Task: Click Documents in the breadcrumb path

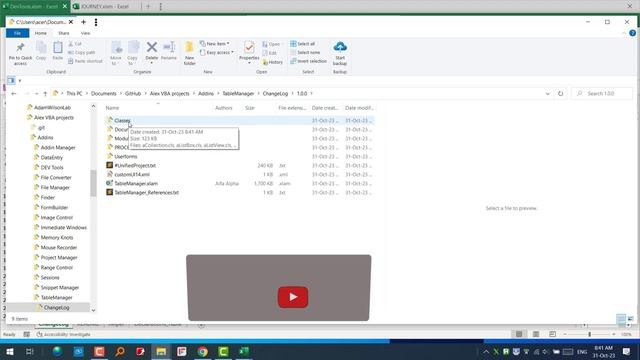Action: click(104, 93)
